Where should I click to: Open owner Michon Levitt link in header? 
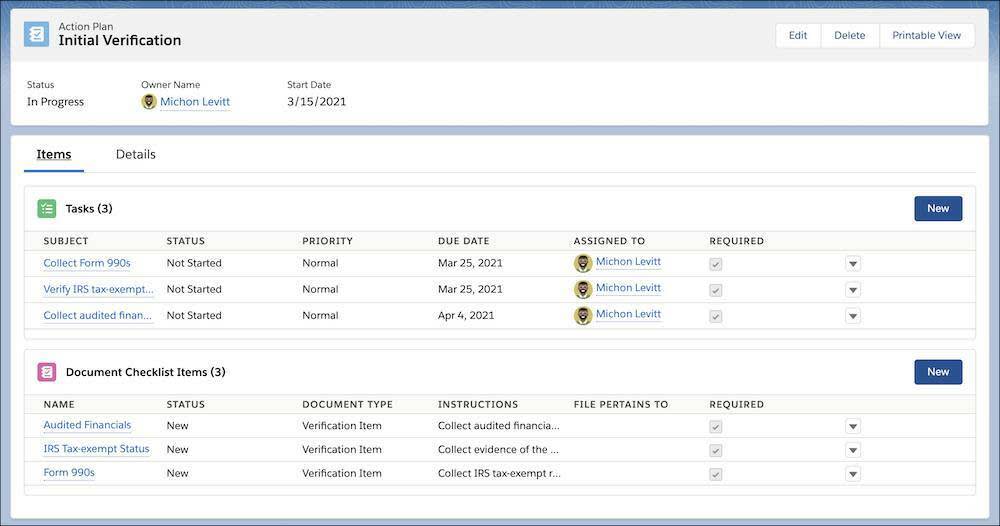tap(195, 102)
